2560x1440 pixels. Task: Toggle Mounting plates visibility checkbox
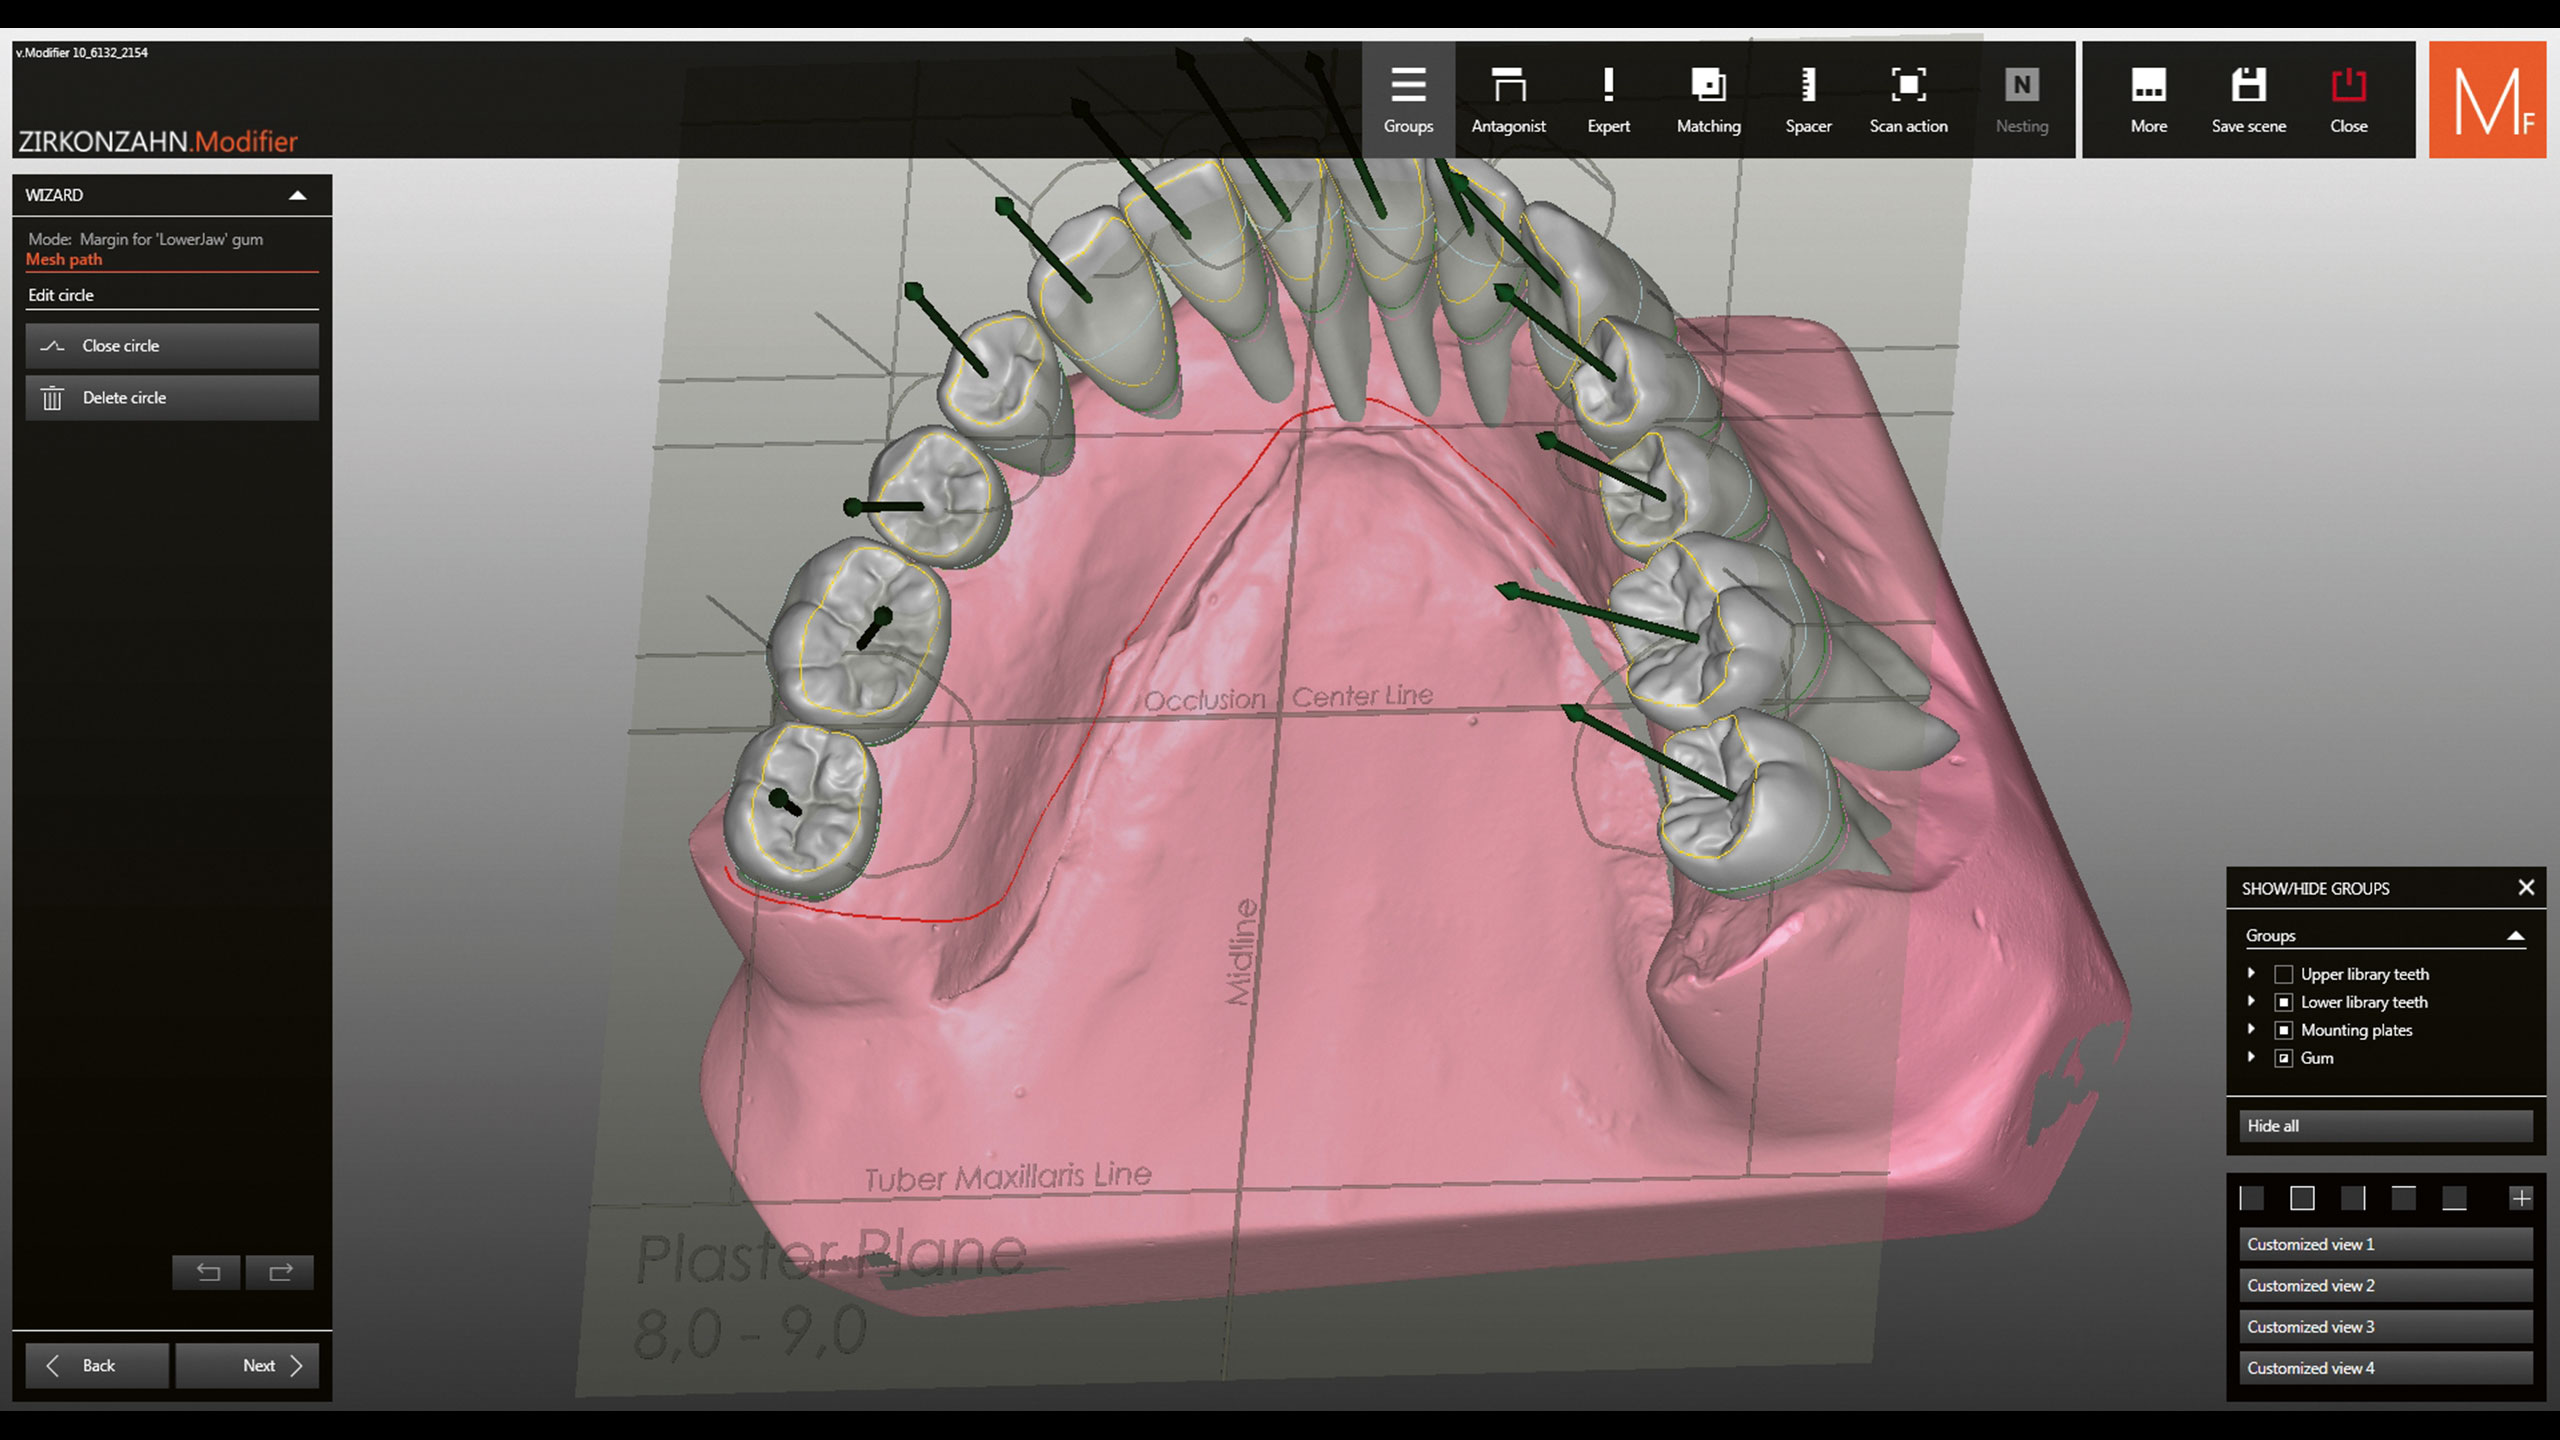point(2284,1030)
